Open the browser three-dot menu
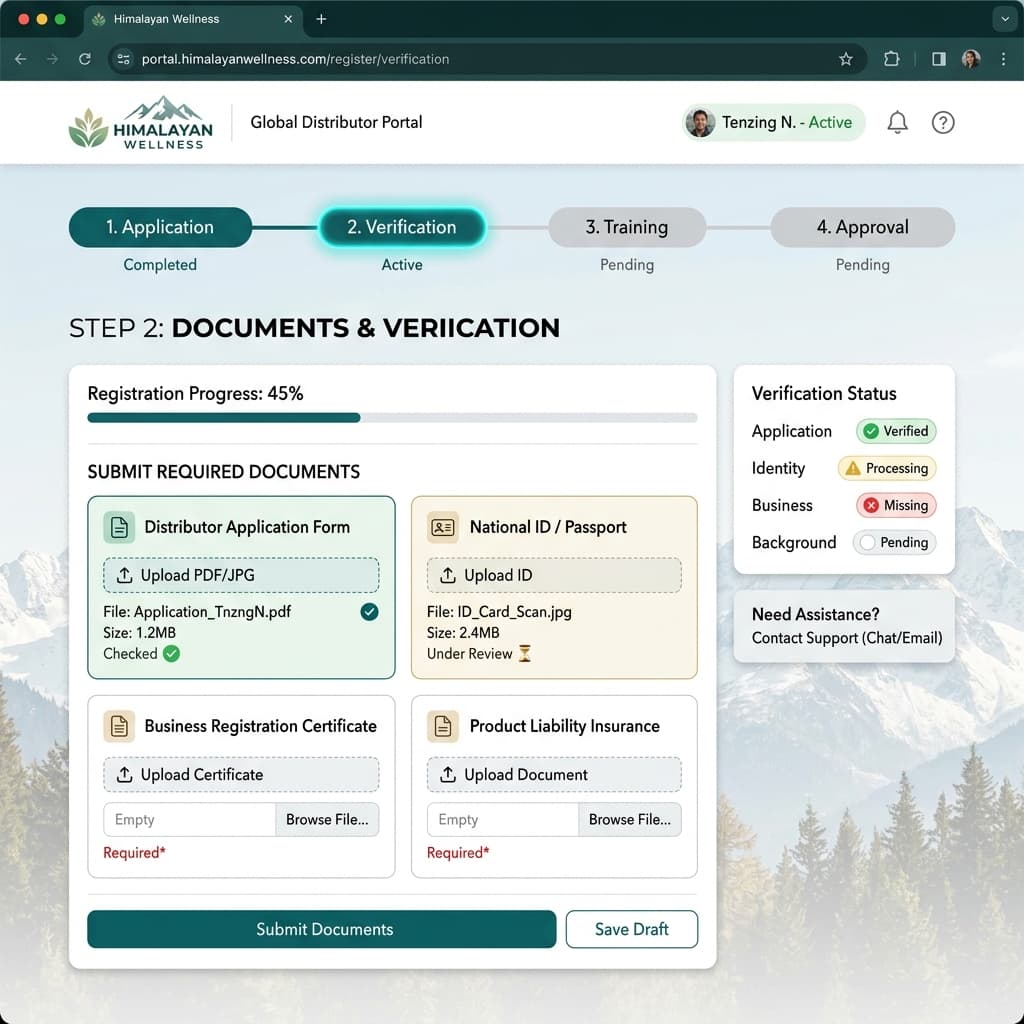This screenshot has width=1024, height=1024. 1003,59
